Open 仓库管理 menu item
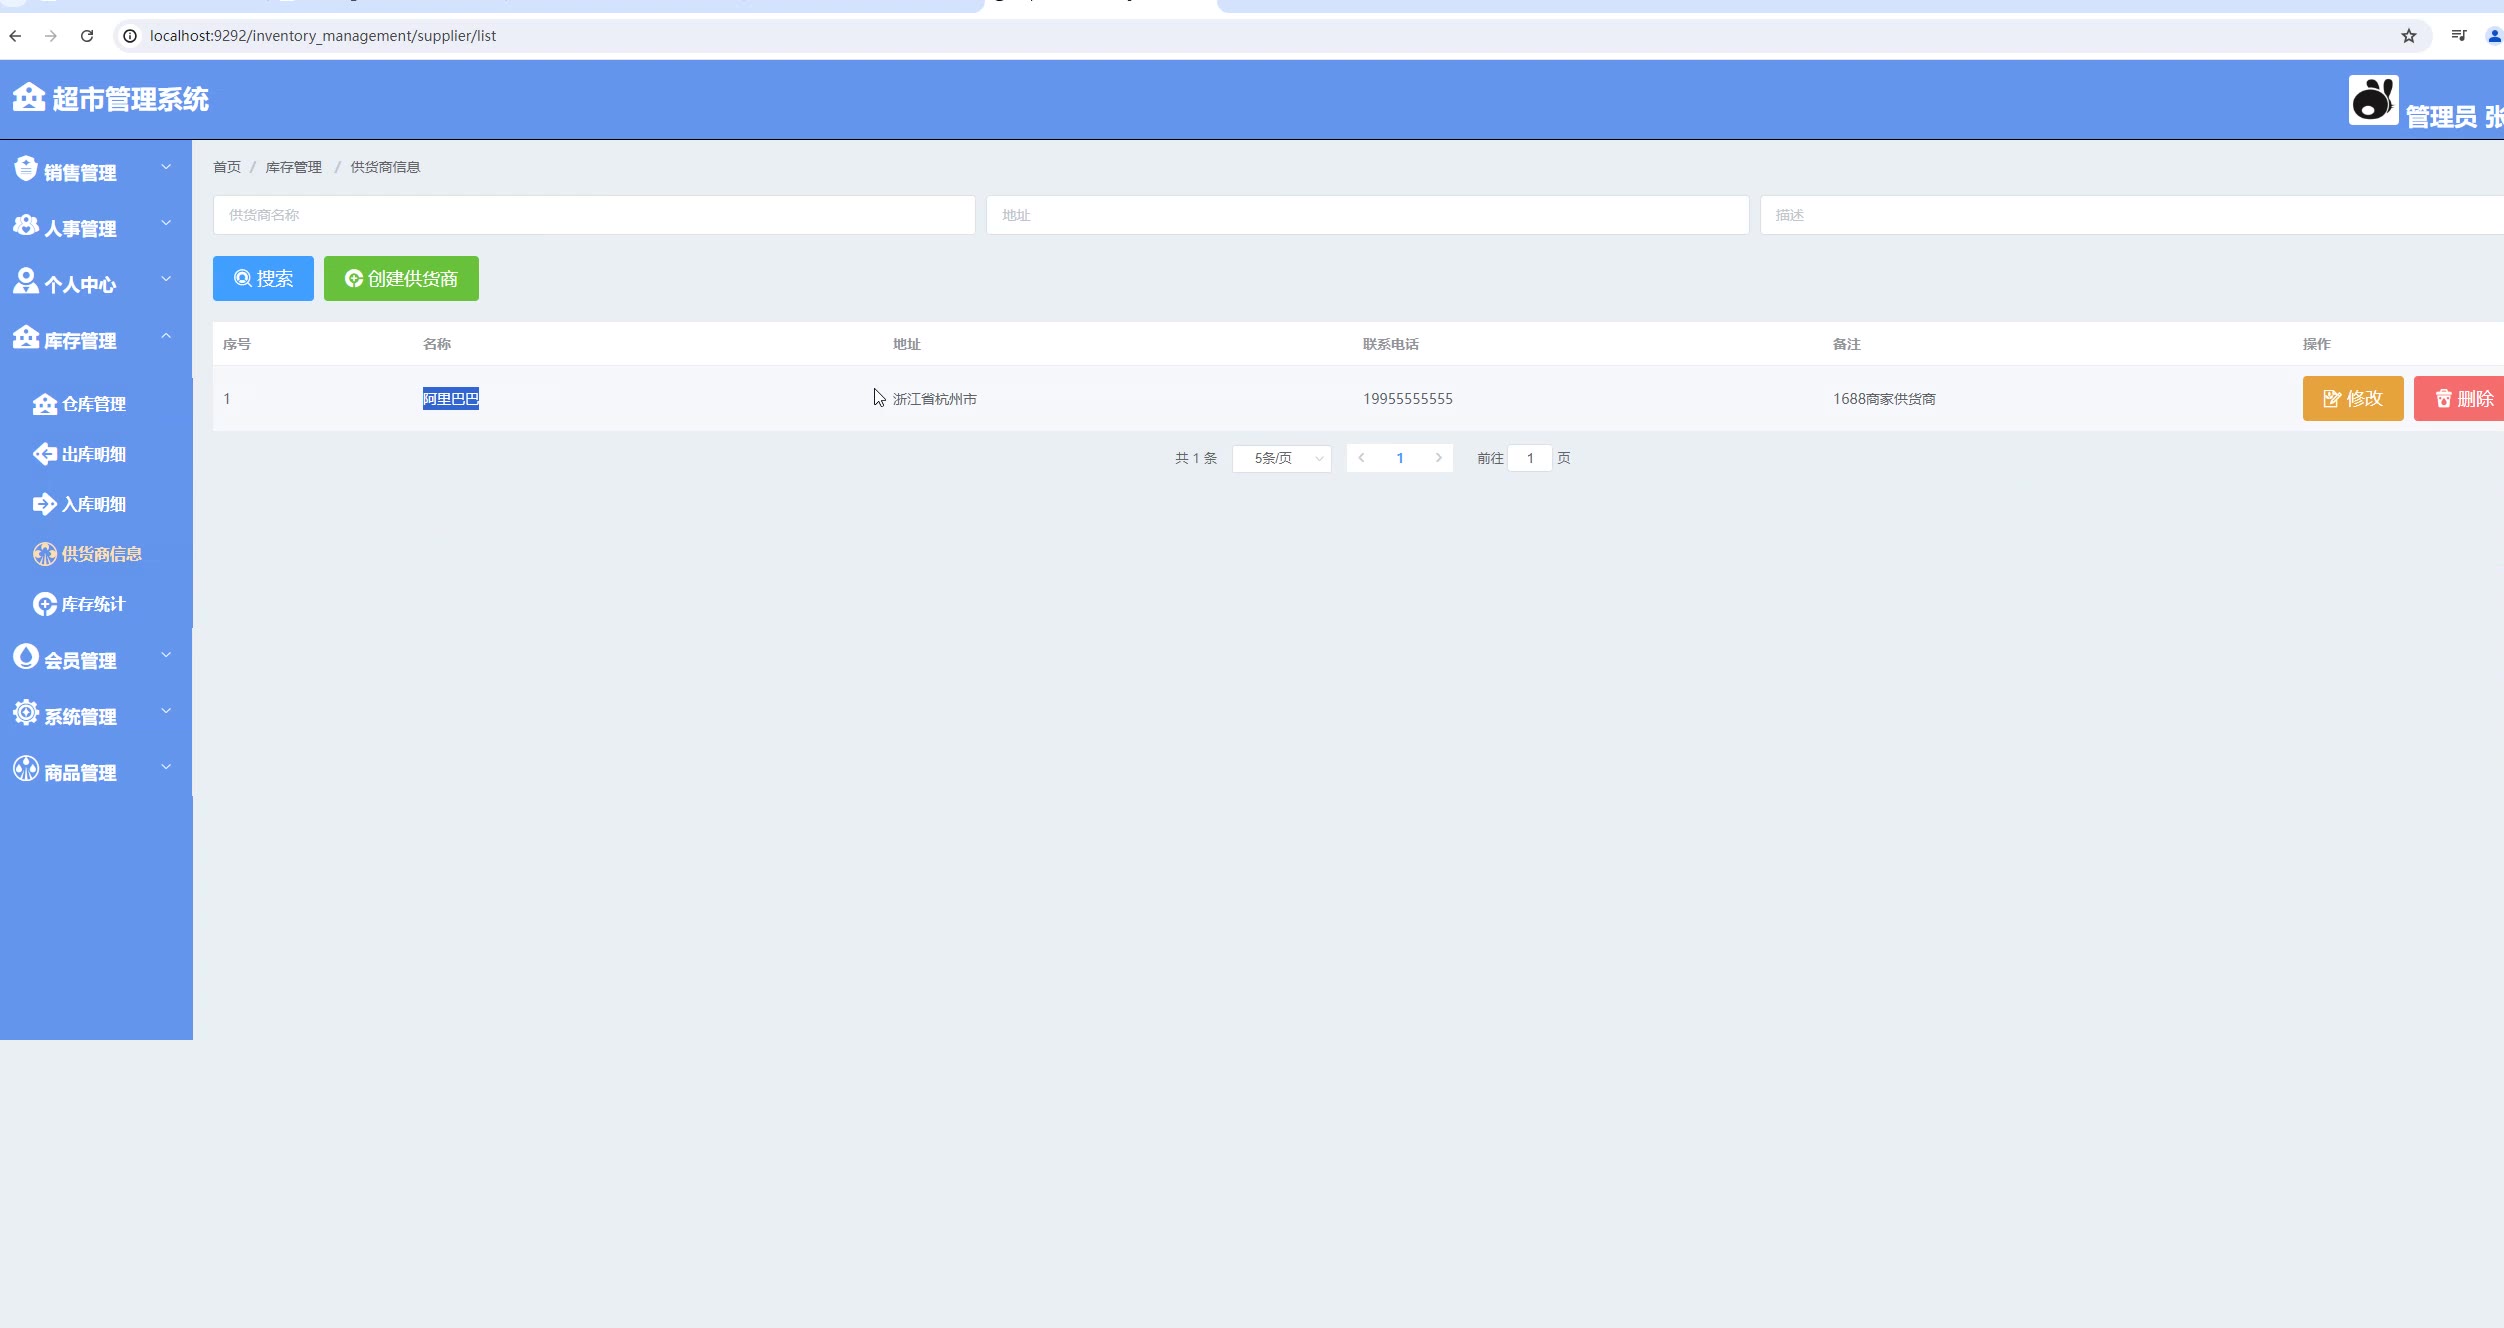Viewport: 2504px width, 1328px height. pyautogui.click(x=96, y=404)
